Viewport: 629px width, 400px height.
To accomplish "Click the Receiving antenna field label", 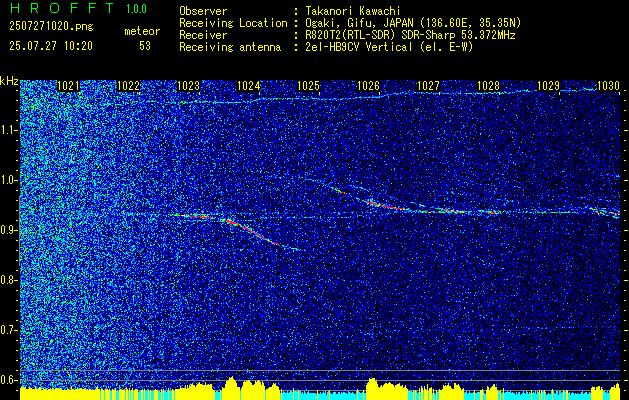I will coord(230,47).
